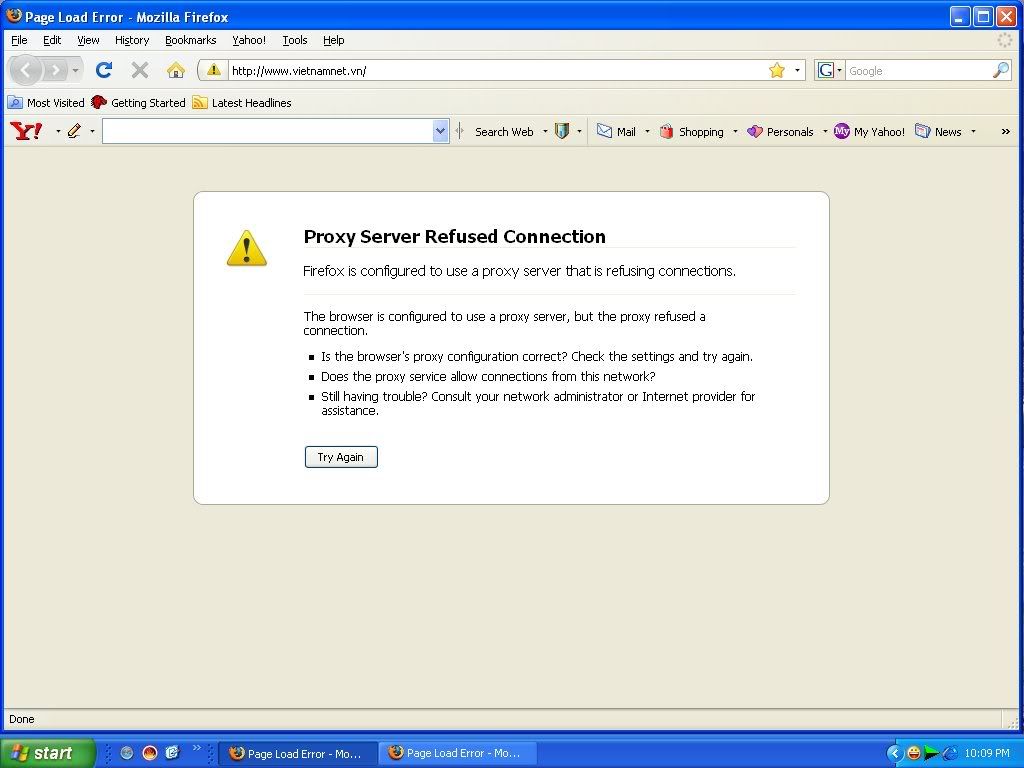The image size is (1024, 768).
Task: Click the Reload page icon
Action: coord(103,70)
